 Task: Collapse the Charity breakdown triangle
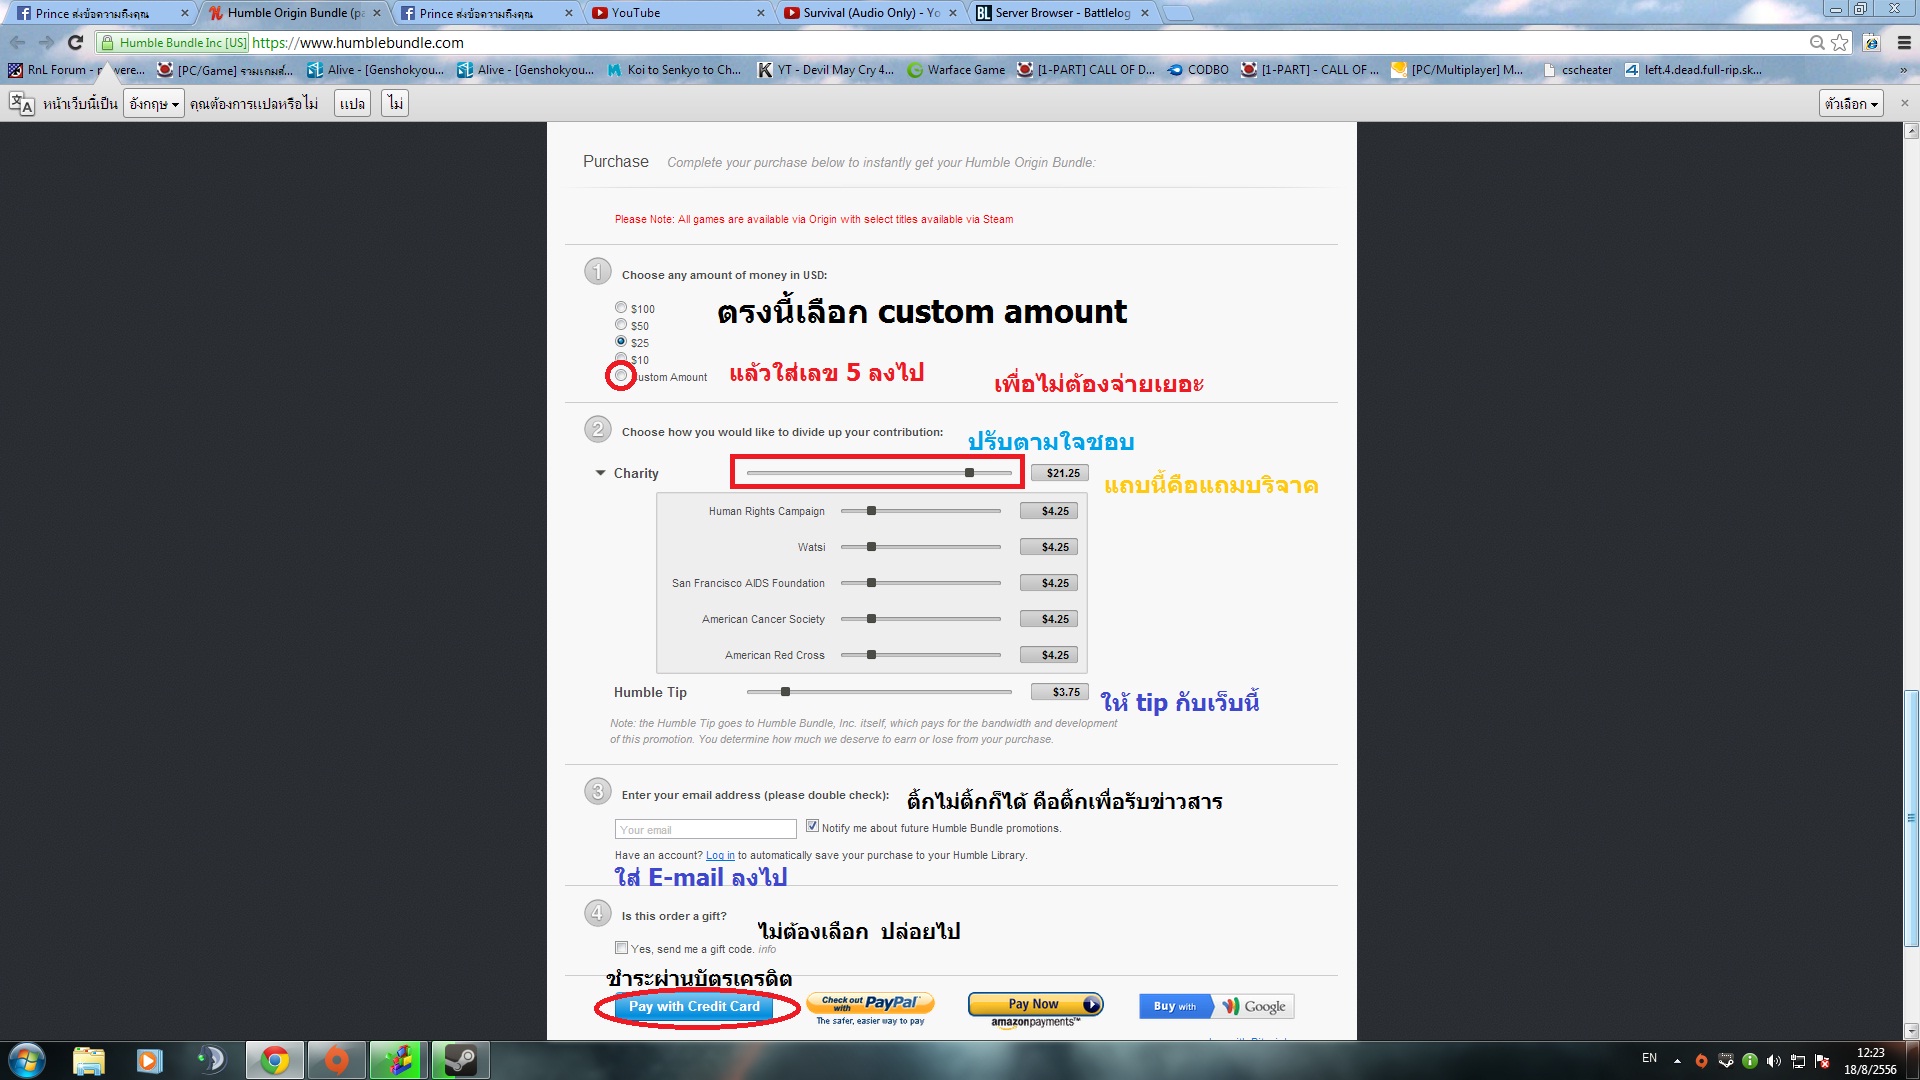[x=600, y=473]
